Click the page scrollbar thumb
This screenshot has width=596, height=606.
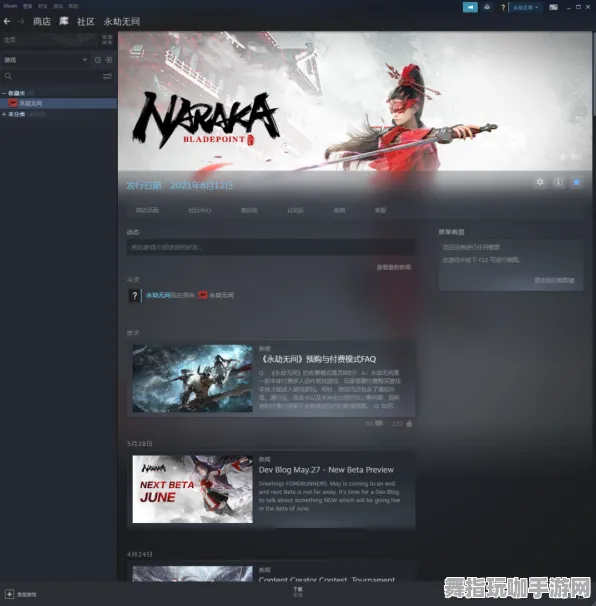(594, 73)
